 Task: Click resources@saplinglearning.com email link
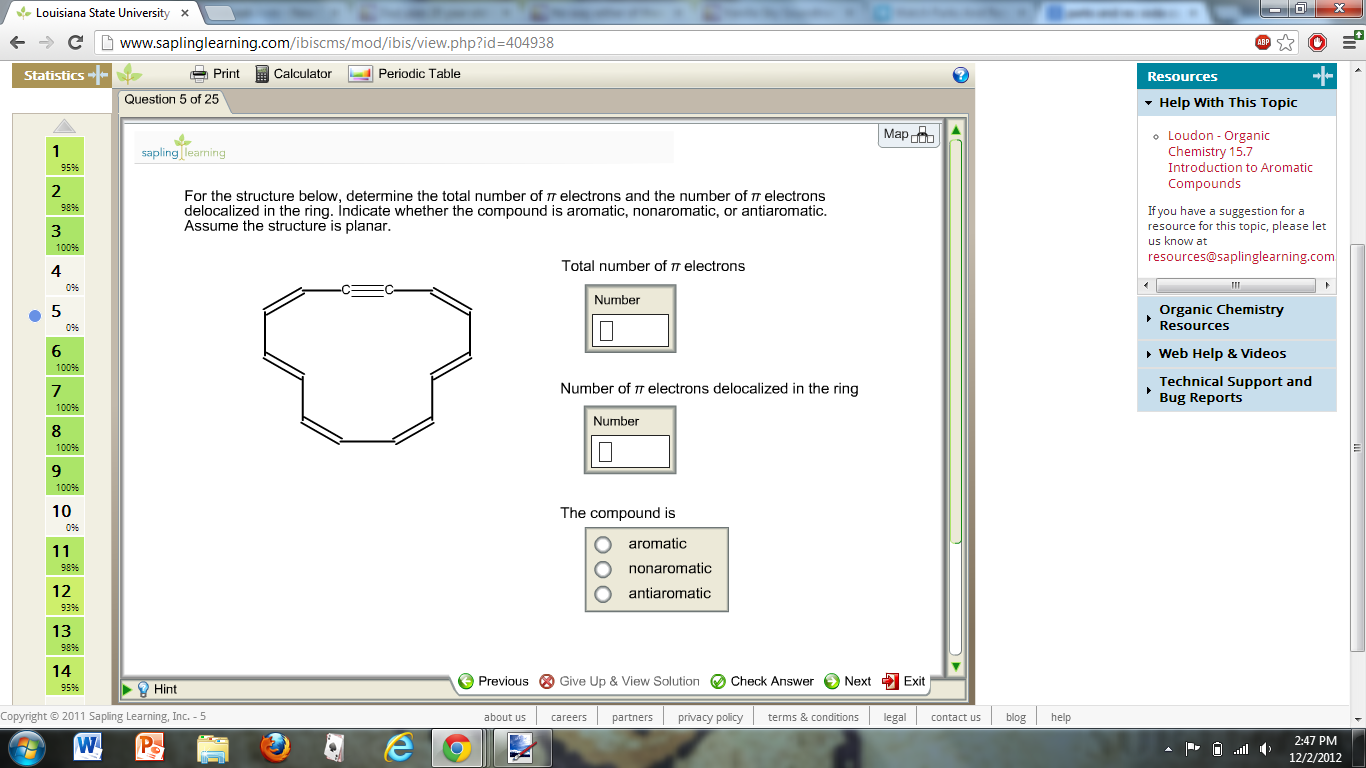click(1241, 257)
